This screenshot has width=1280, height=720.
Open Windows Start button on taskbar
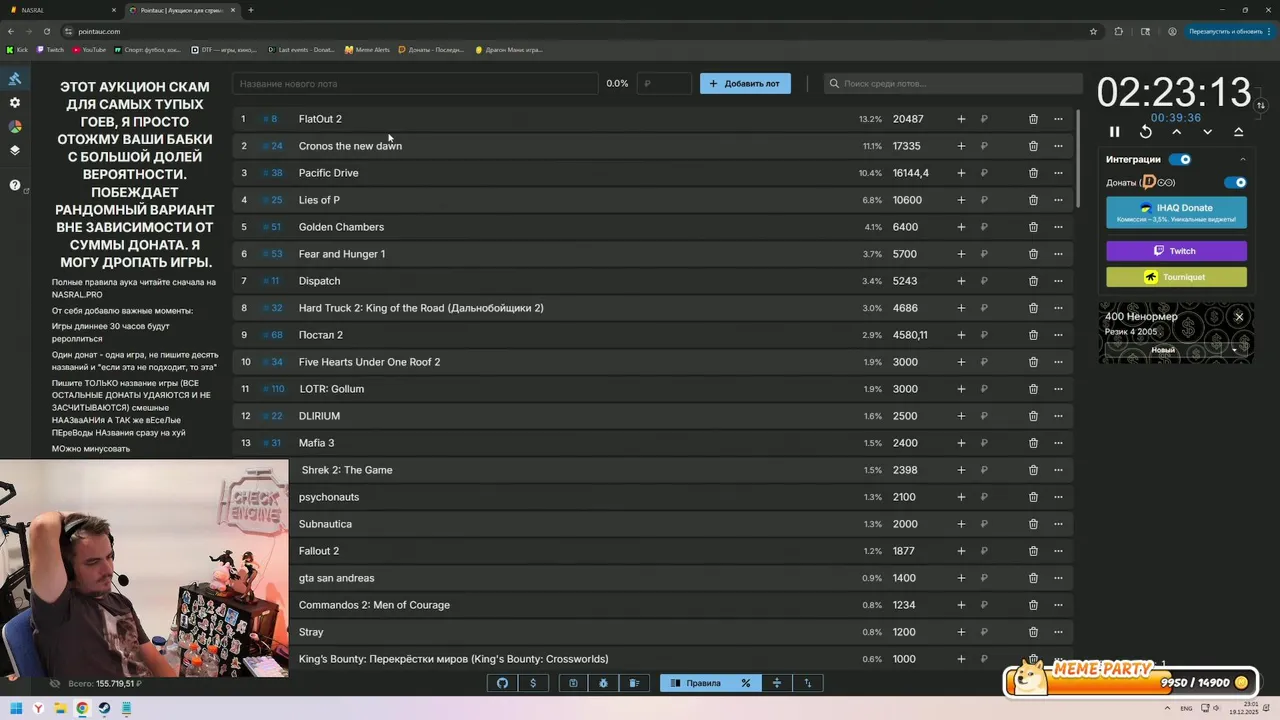[x=16, y=709]
